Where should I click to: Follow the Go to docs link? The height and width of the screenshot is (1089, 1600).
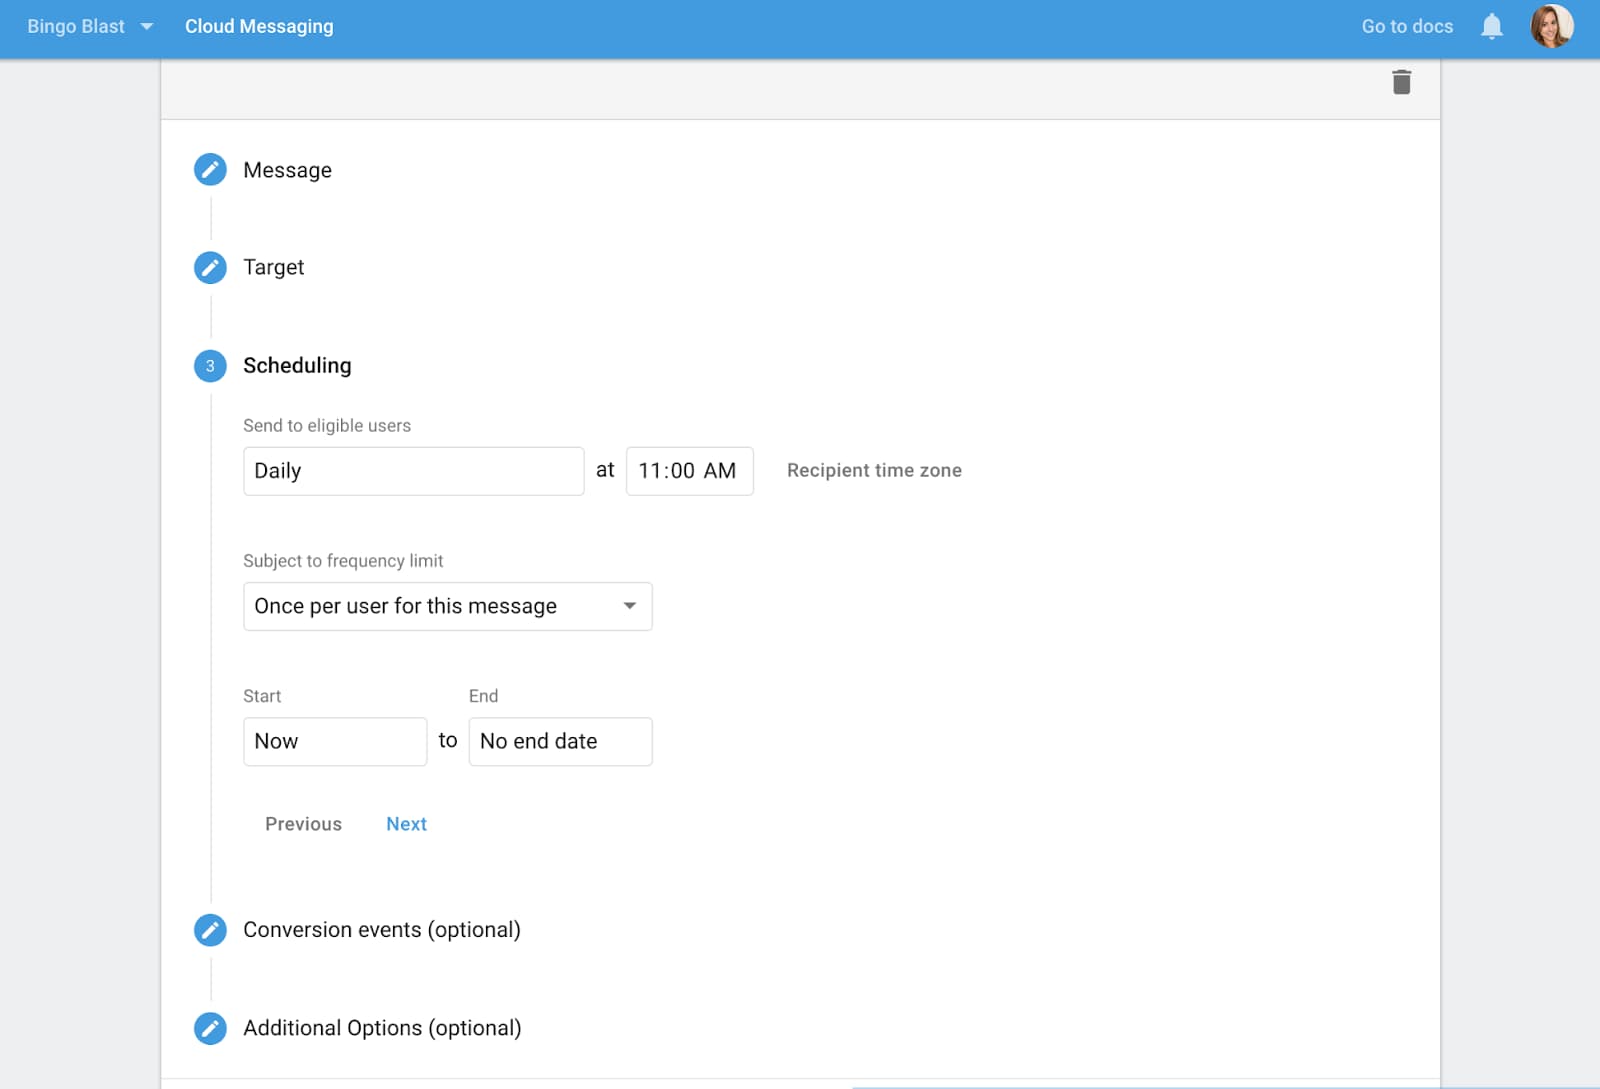point(1407,27)
